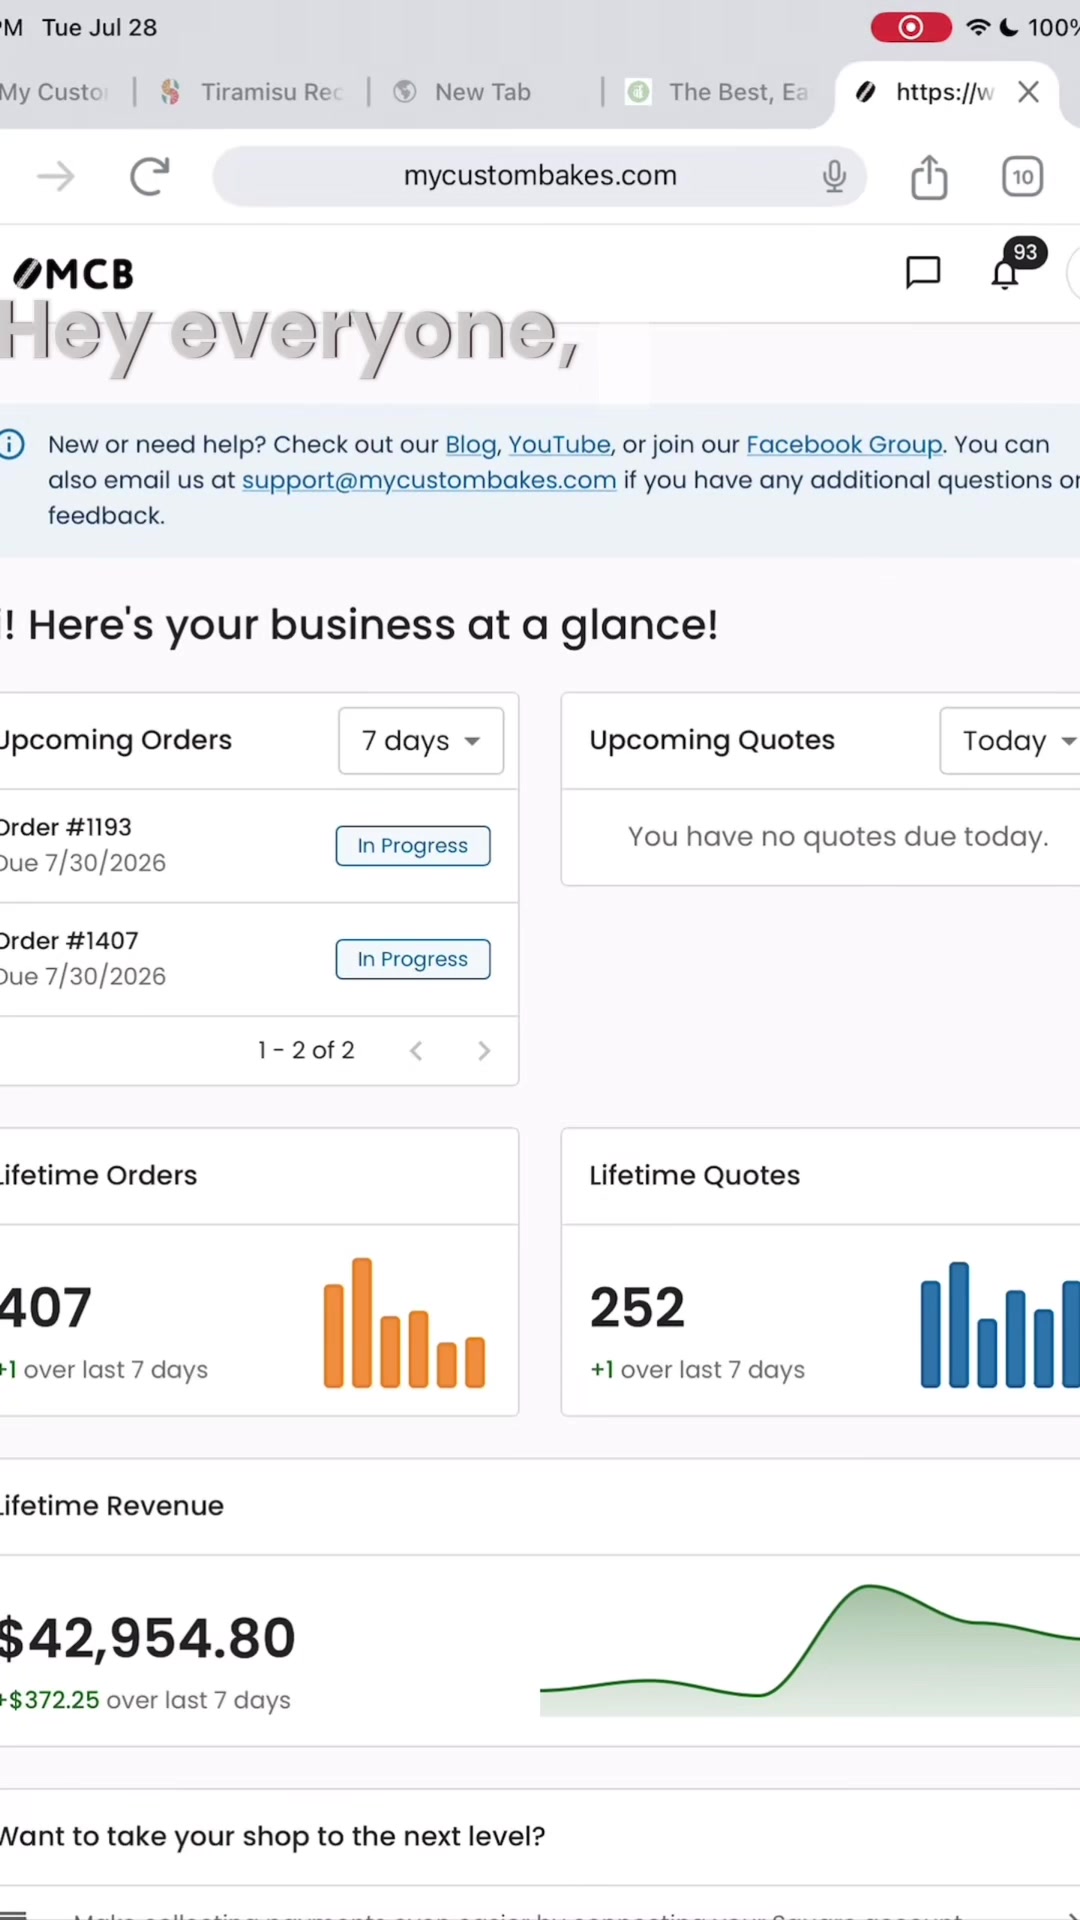Viewport: 1080px width, 1920px height.
Task: Click 'Want to take your shop' heading
Action: click(272, 1837)
